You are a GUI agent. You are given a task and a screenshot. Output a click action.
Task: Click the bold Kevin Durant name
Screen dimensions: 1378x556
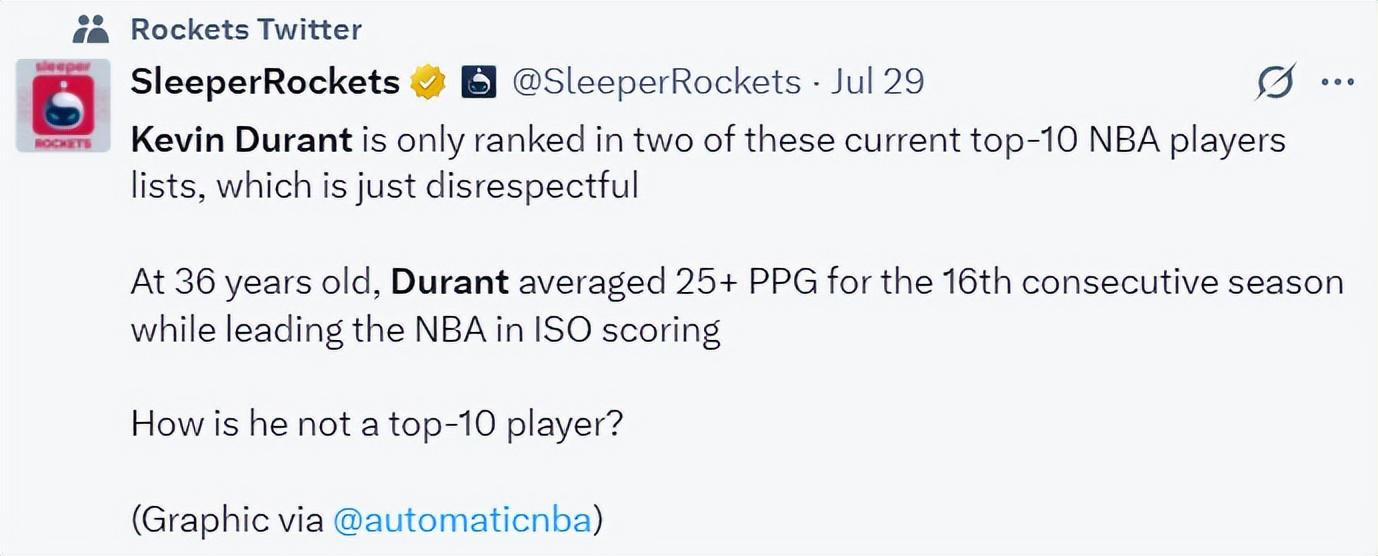241,140
